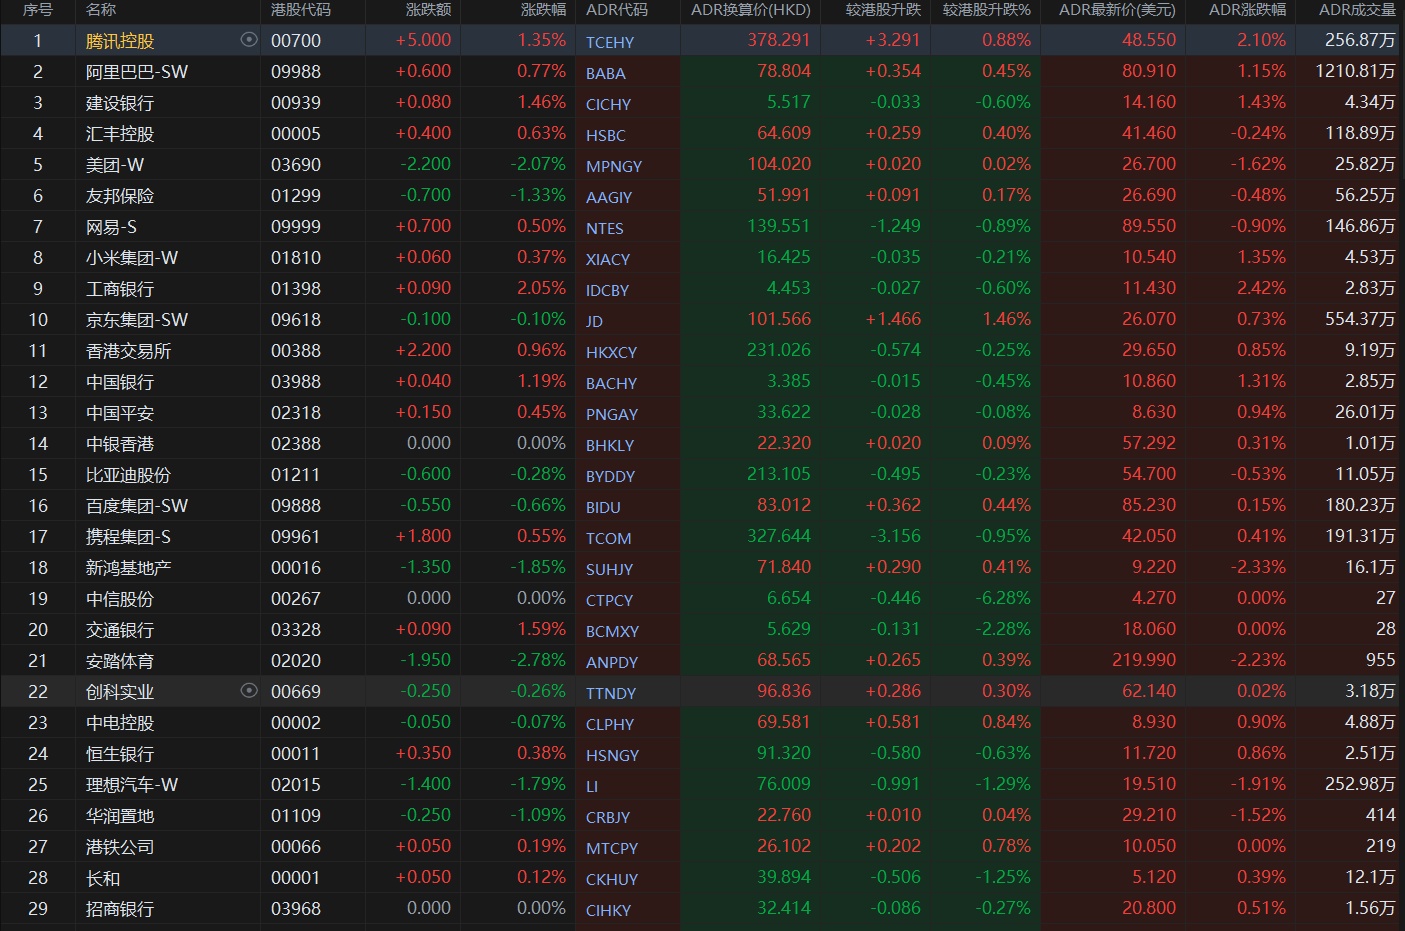Click 中国平安 in the name column

(120, 413)
